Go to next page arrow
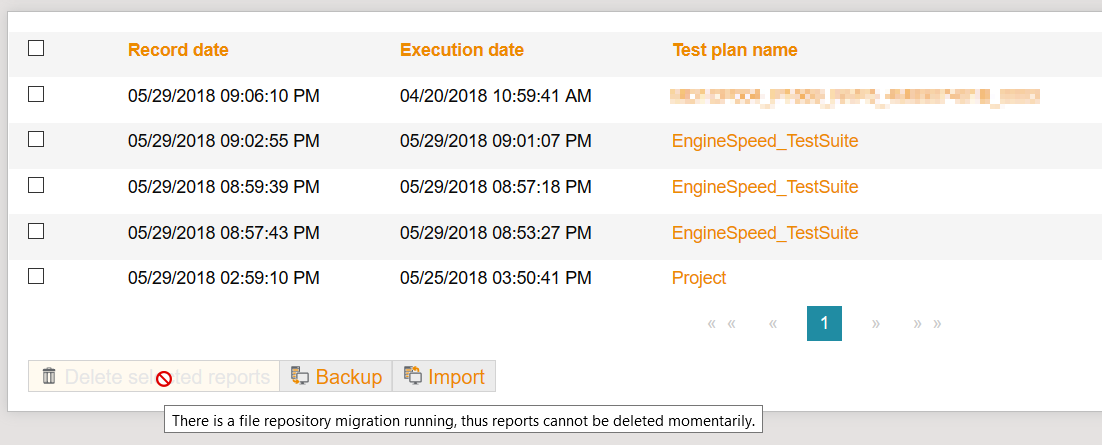The height and width of the screenshot is (445, 1102). [x=876, y=324]
